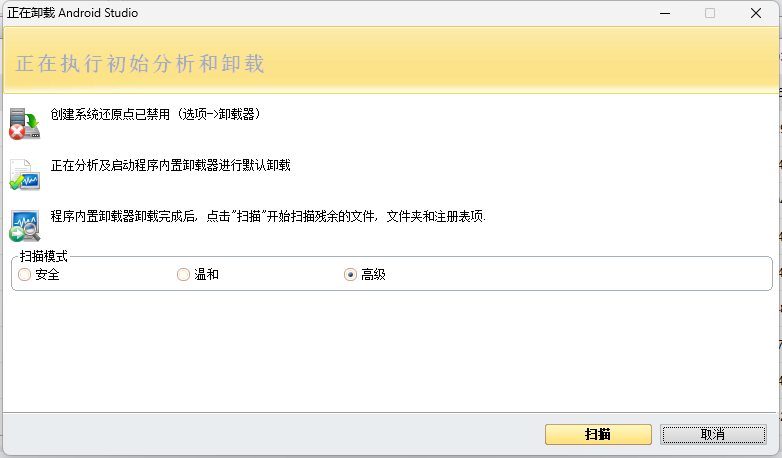Click the analysis checkmark document icon
This screenshot has width=782, height=458.
click(x=24, y=175)
